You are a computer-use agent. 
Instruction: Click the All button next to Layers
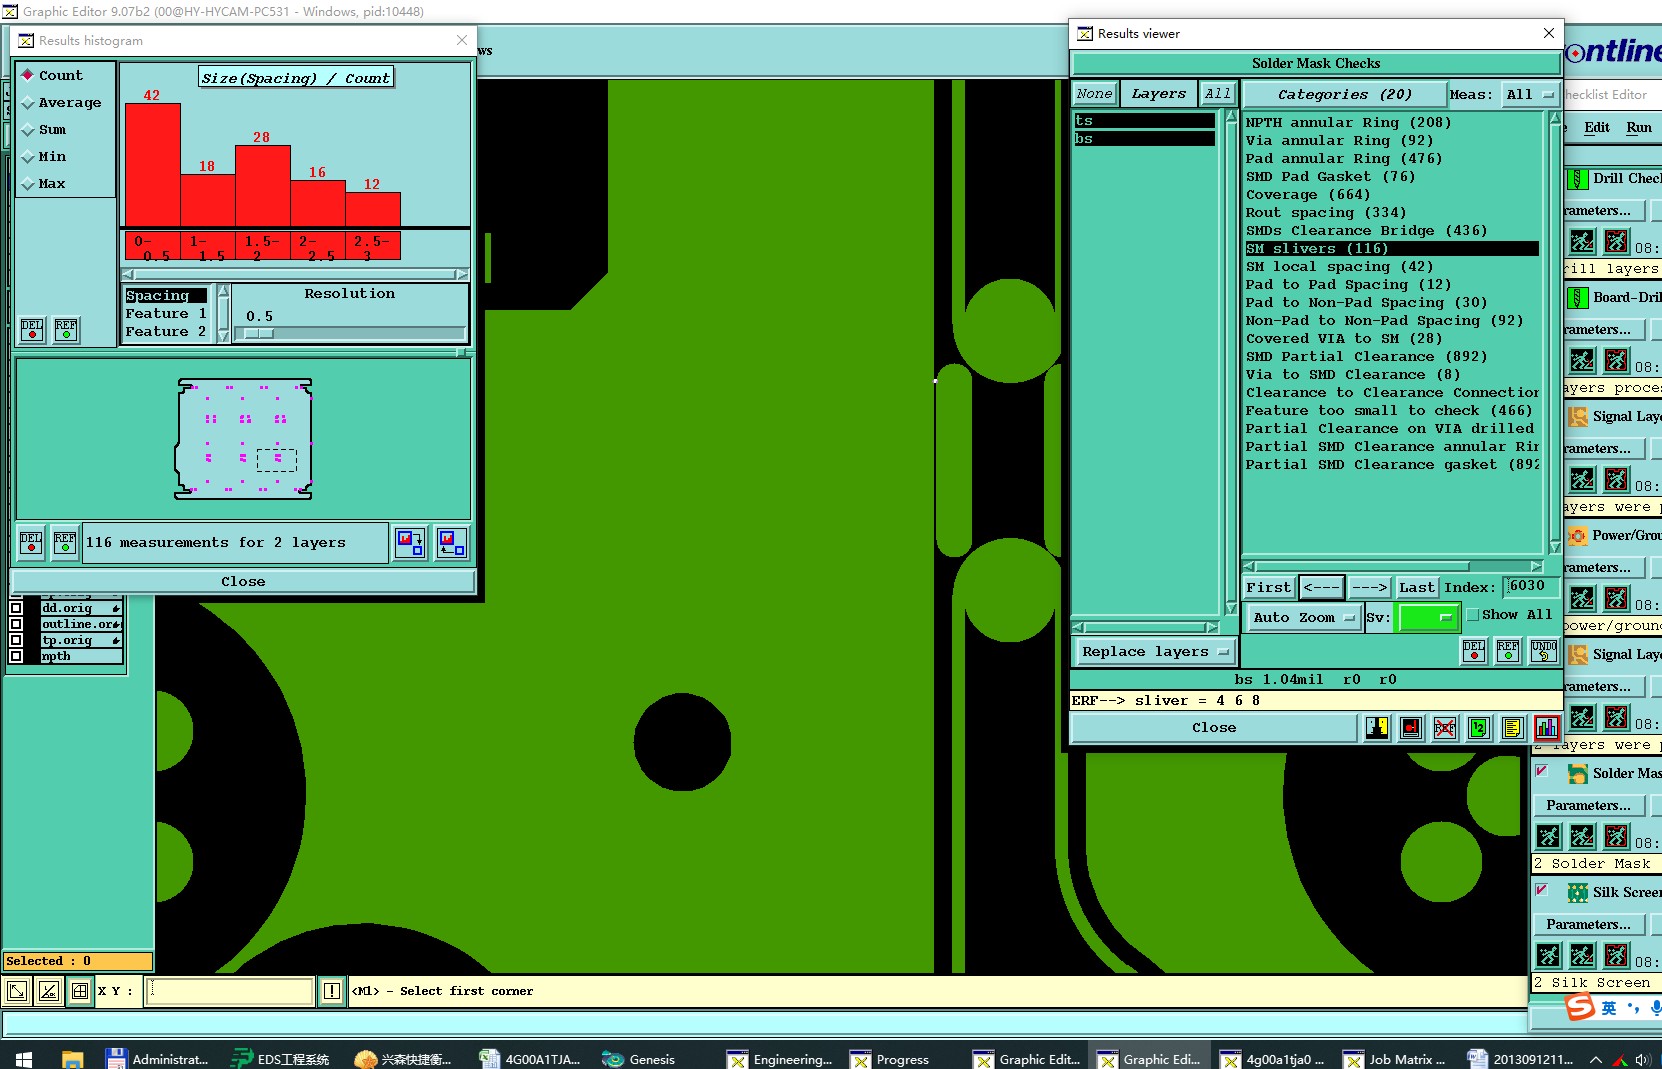point(1218,94)
